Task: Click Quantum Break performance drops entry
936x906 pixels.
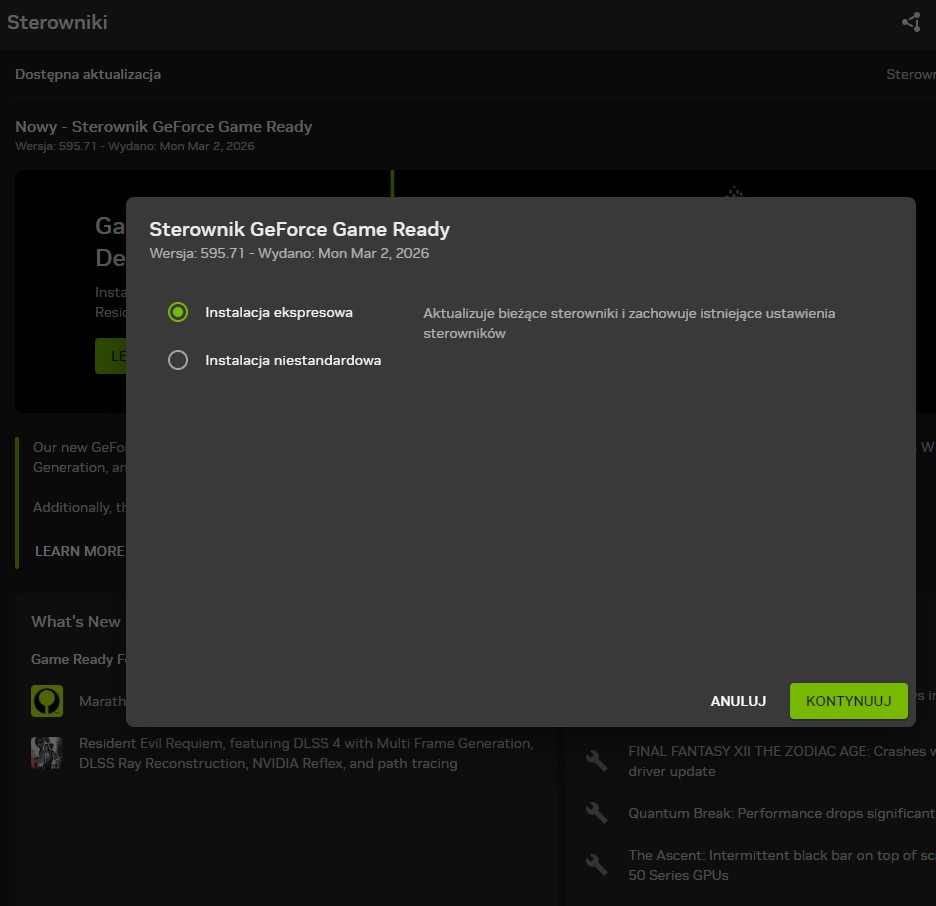Action: 781,813
